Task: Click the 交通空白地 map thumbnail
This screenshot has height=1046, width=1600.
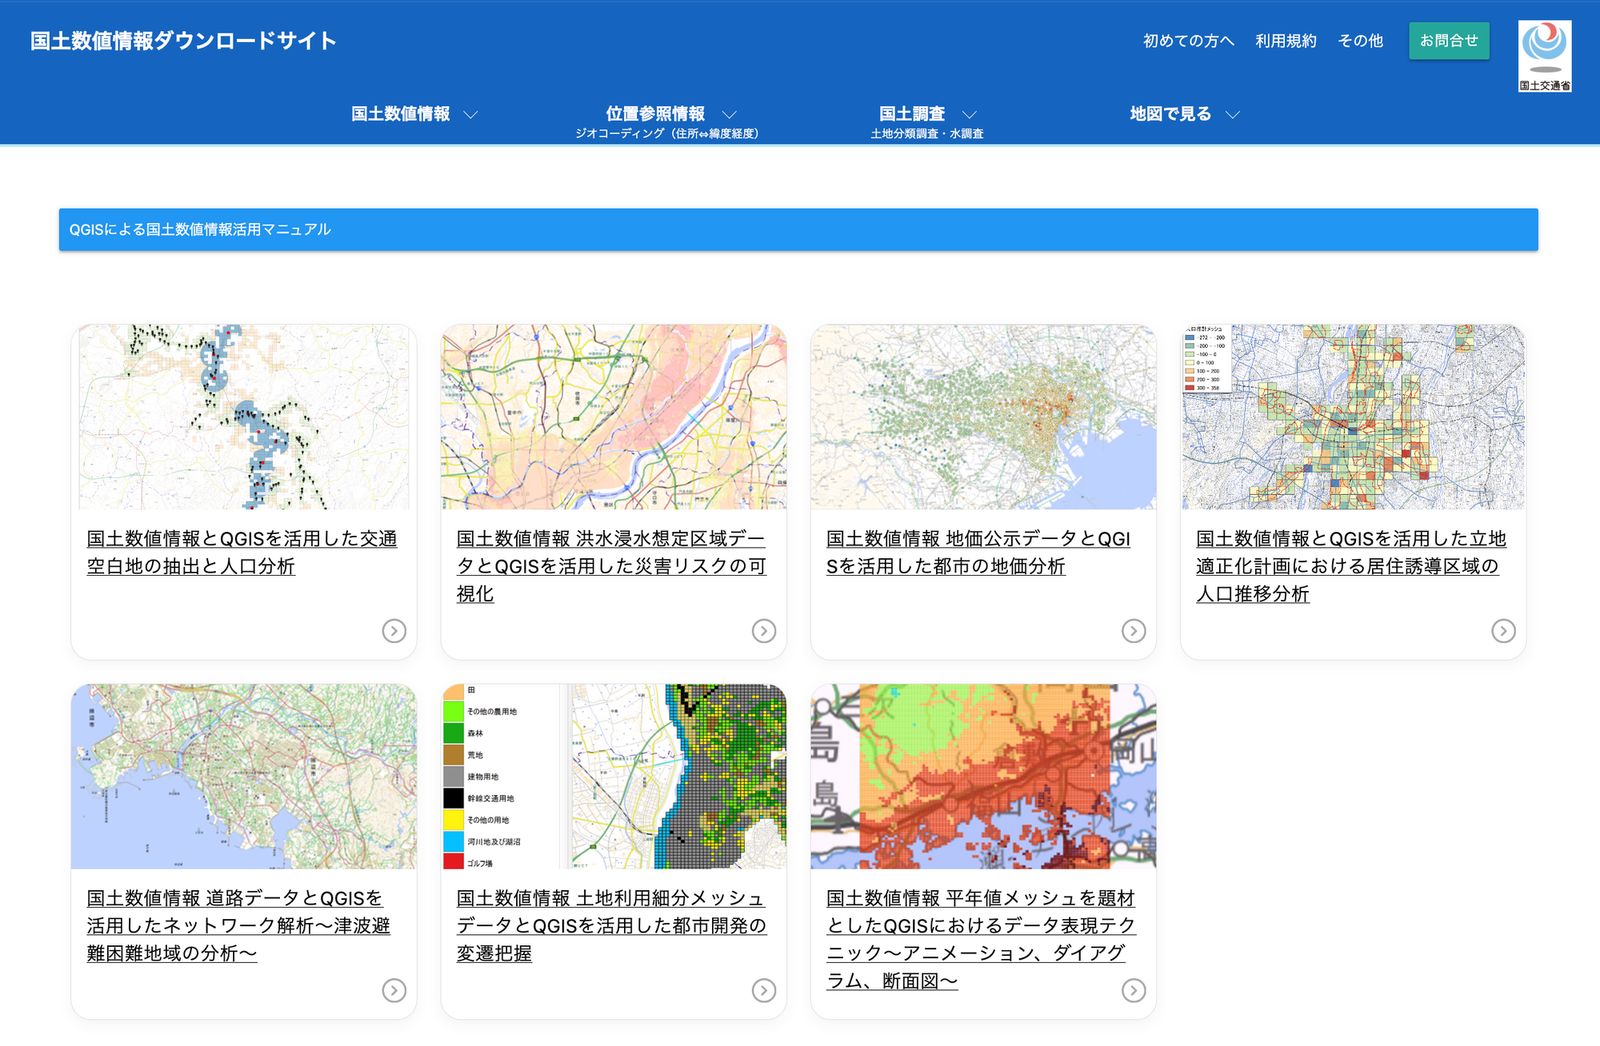Action: point(244,417)
